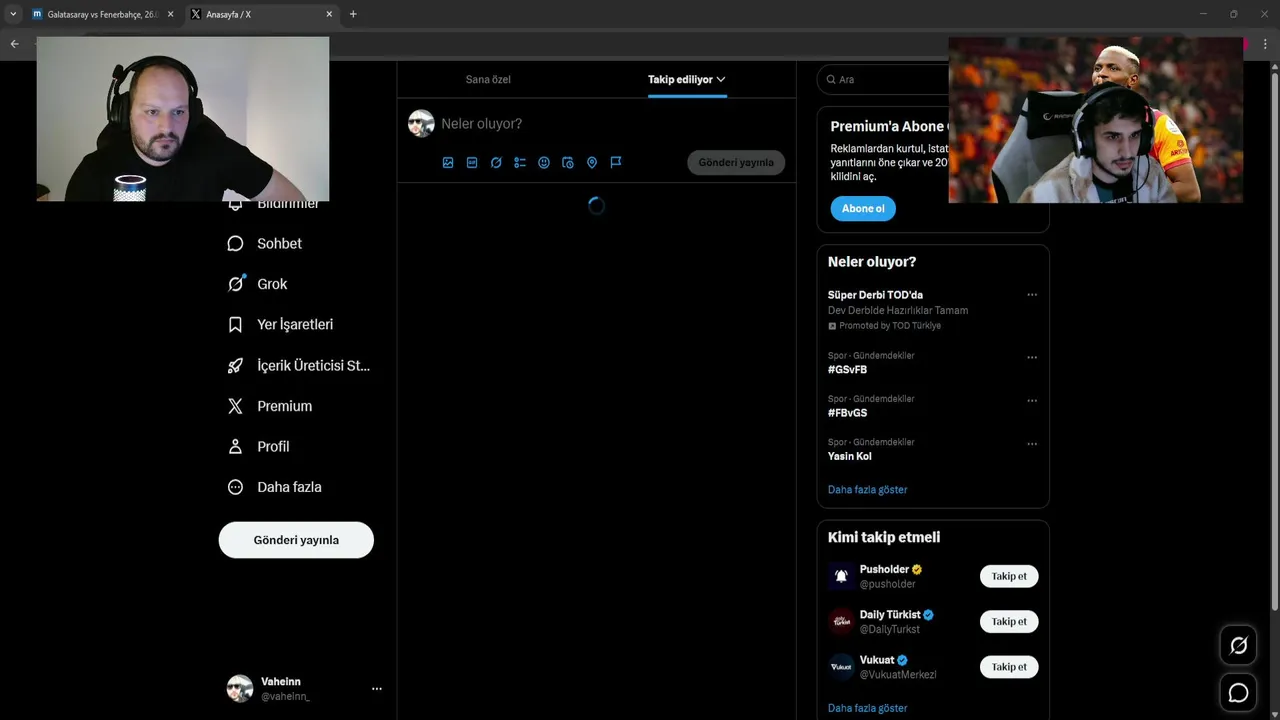1280x720 pixels.
Task: Click composer Gönderi yayınla button
Action: pyautogui.click(x=736, y=162)
